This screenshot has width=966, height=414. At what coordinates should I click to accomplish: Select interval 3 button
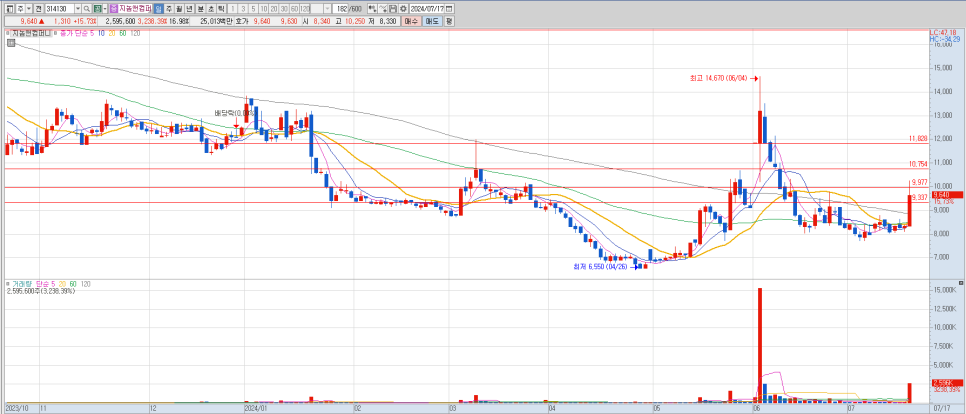(x=243, y=9)
